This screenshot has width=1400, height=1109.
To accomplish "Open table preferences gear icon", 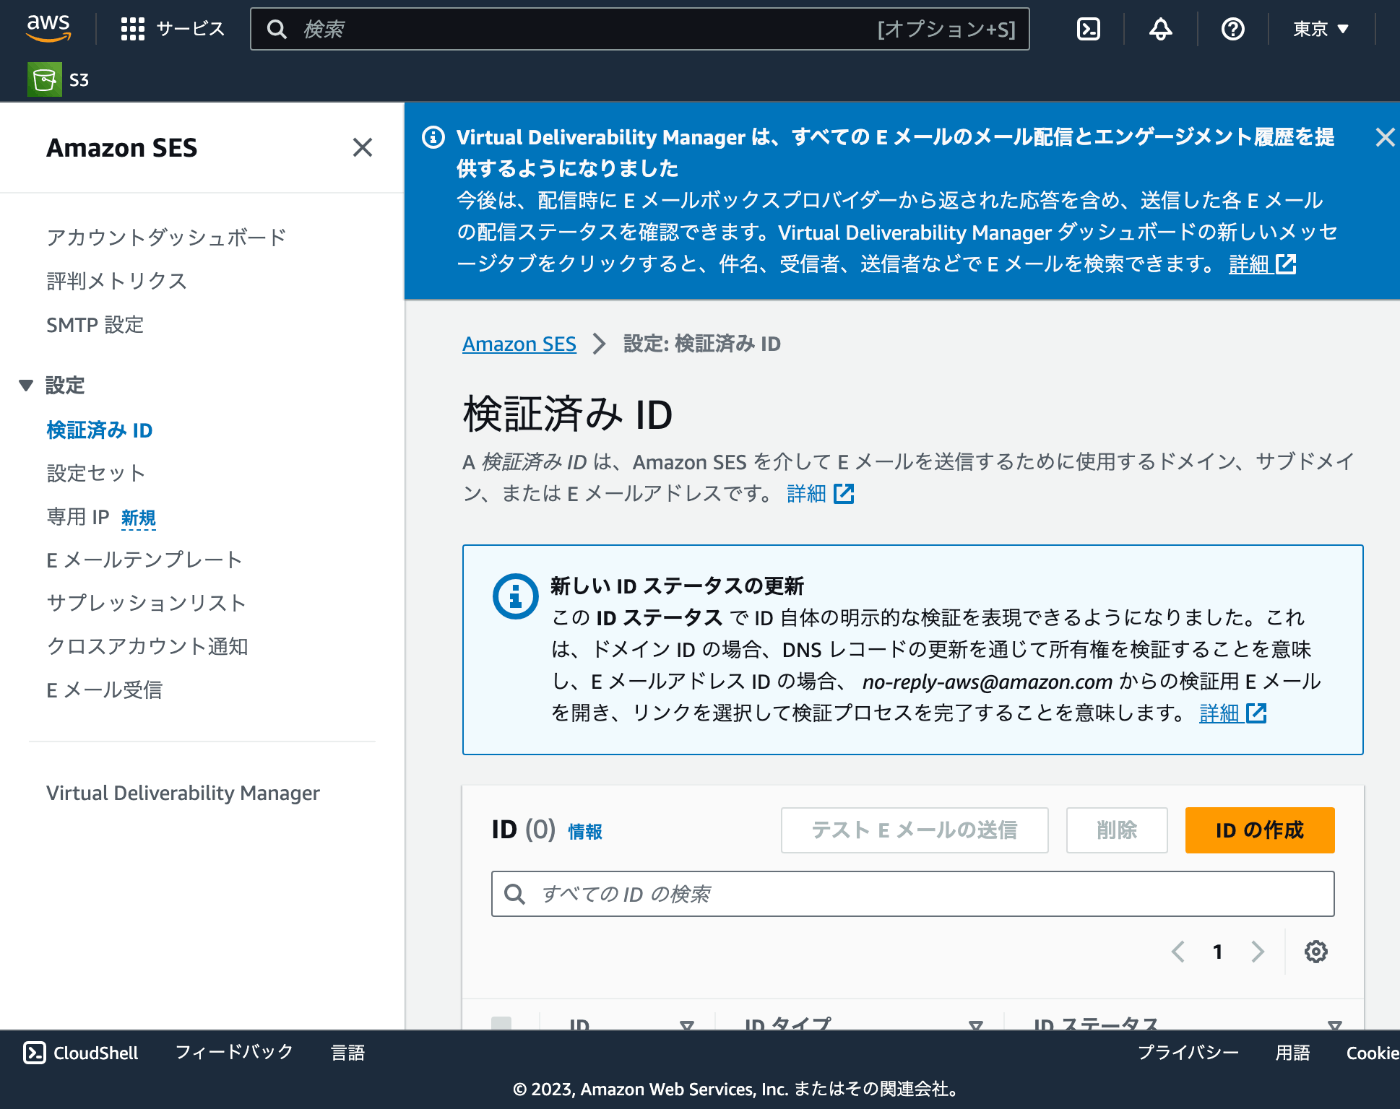I will 1316,951.
